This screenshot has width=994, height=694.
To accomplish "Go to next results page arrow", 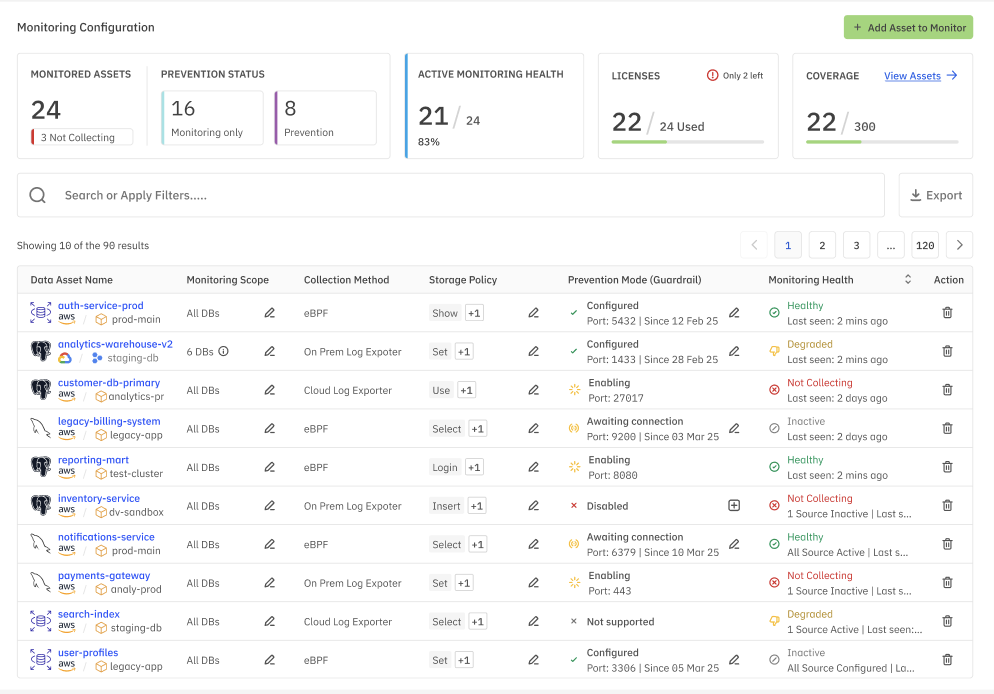I will coord(959,245).
